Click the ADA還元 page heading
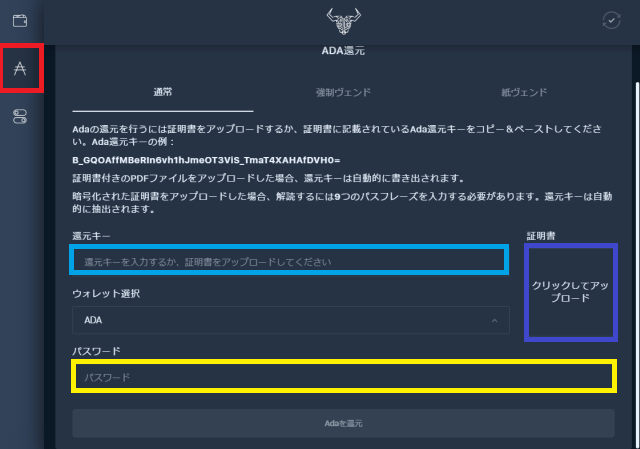Screen dimensions: 640x449 pyautogui.click(x=343, y=49)
